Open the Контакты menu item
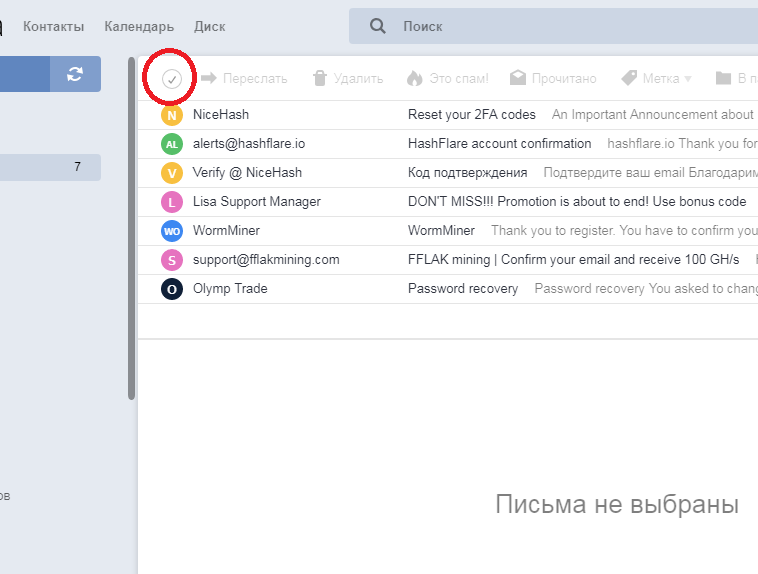 53,27
